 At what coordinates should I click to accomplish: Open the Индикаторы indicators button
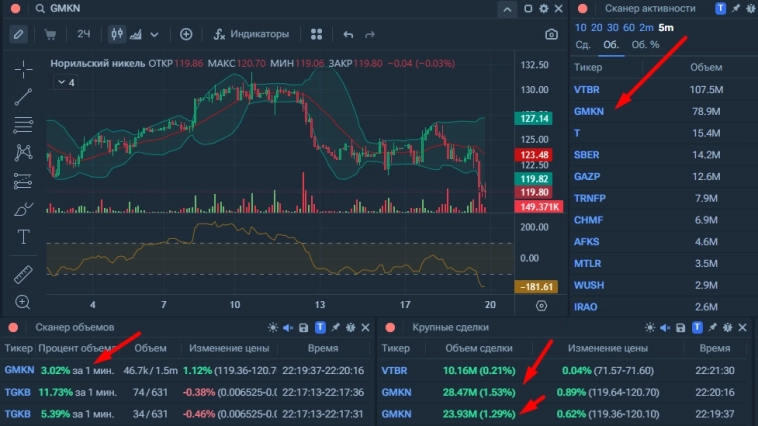[x=251, y=34]
